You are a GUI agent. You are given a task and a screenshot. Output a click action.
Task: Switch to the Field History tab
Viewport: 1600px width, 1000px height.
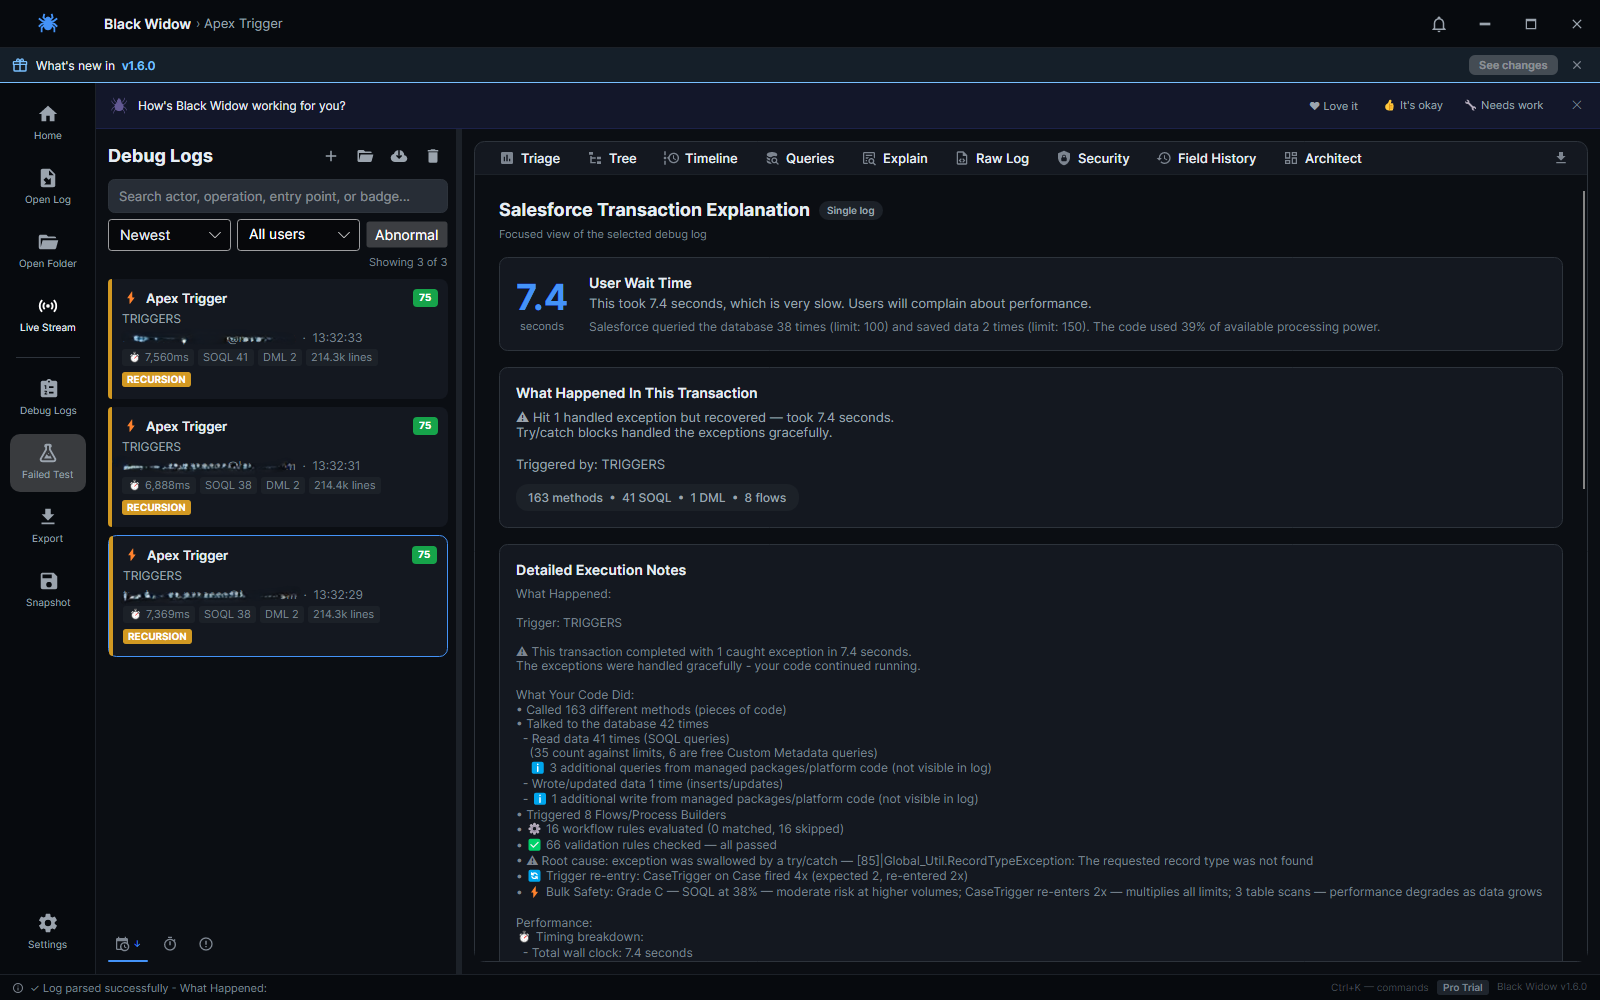tap(1206, 158)
